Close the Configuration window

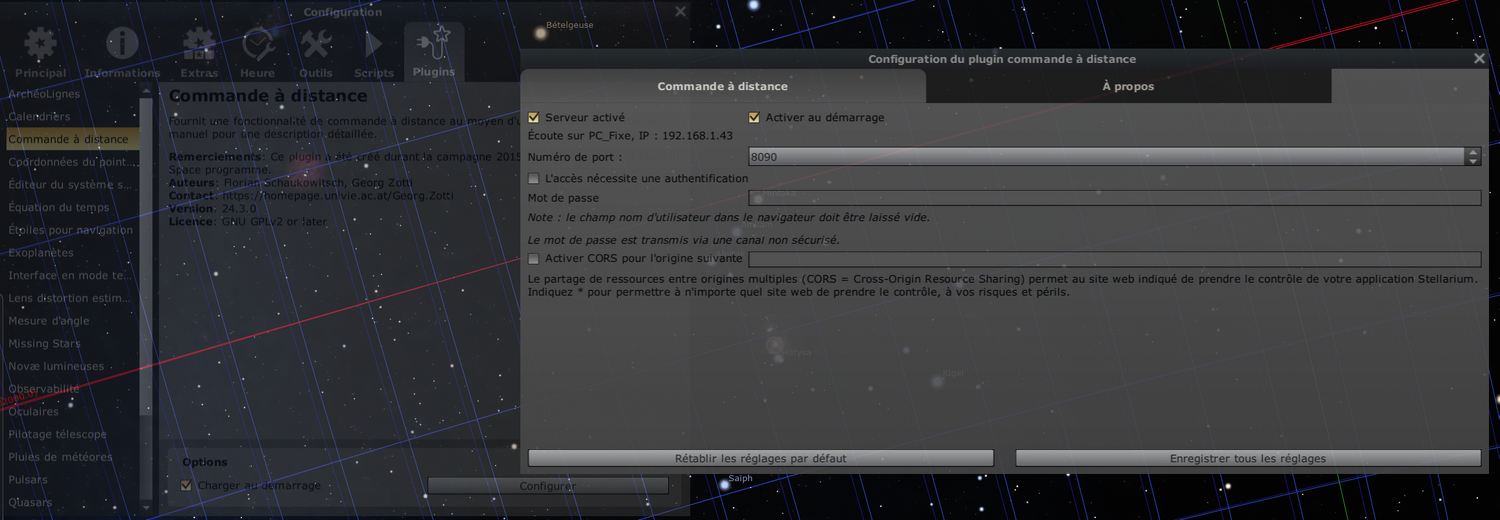[681, 12]
